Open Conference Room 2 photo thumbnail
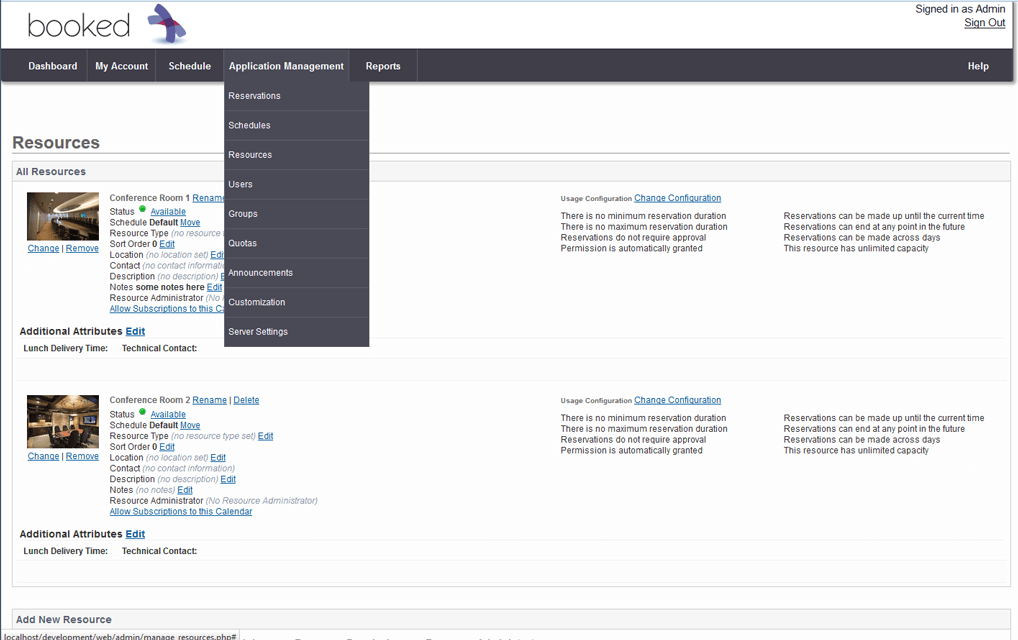 [63, 421]
